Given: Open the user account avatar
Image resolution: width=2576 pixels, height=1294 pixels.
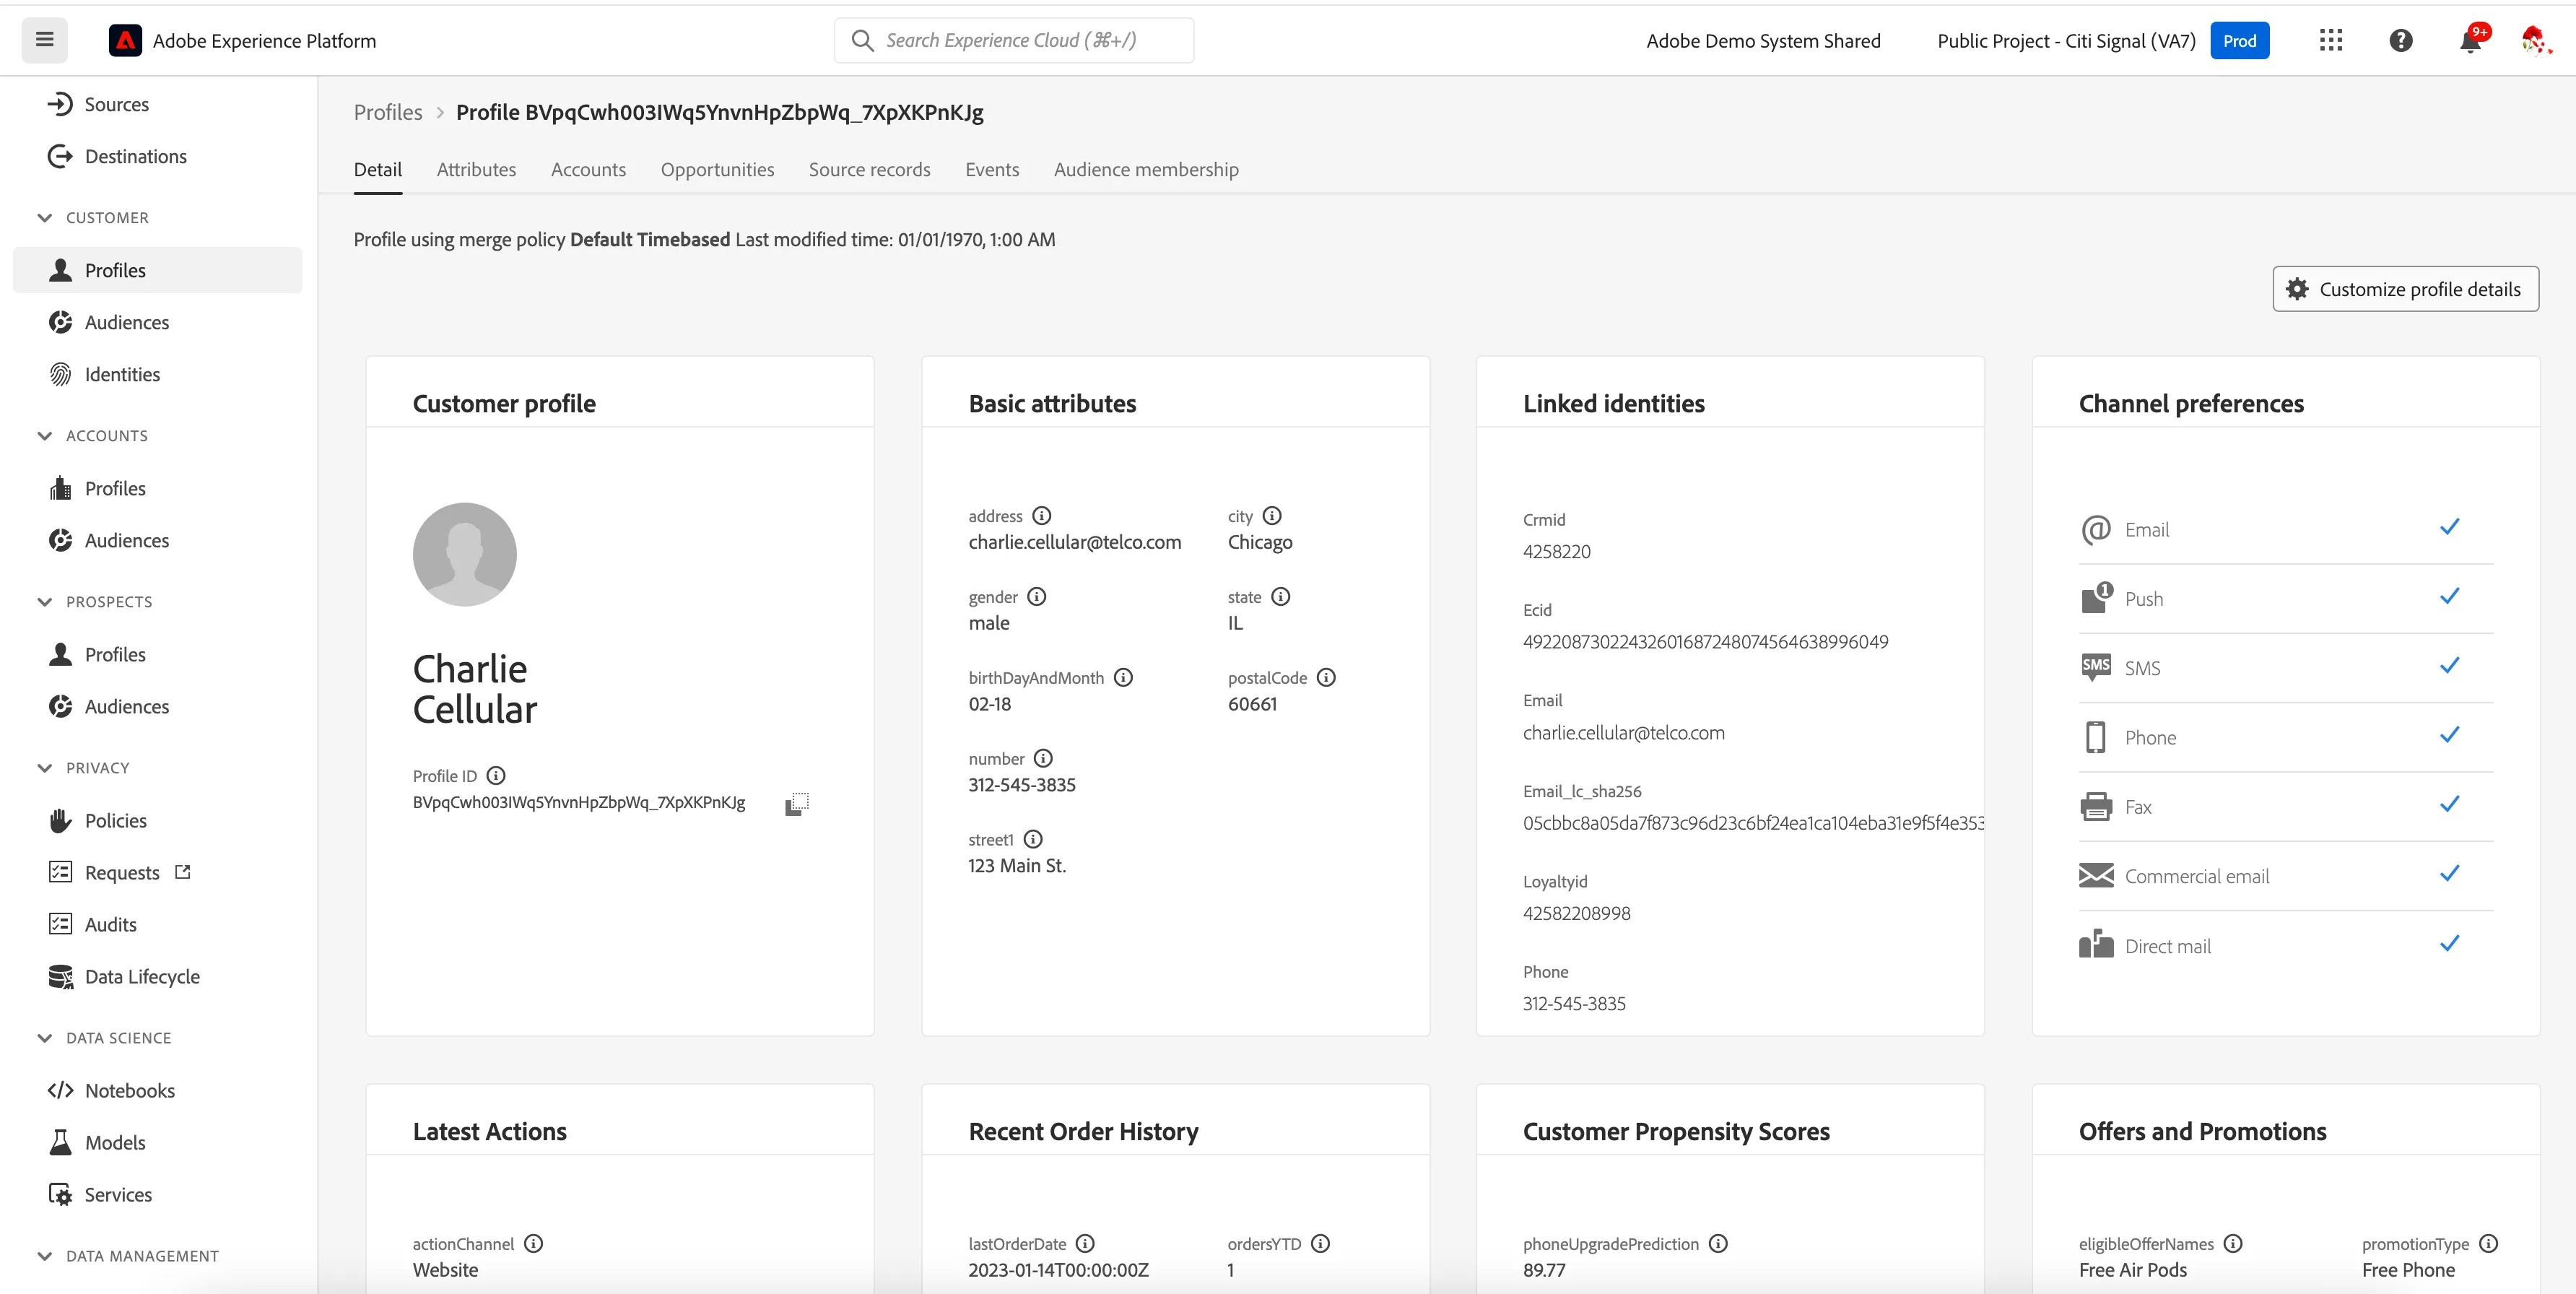Looking at the screenshot, I should pos(2535,40).
